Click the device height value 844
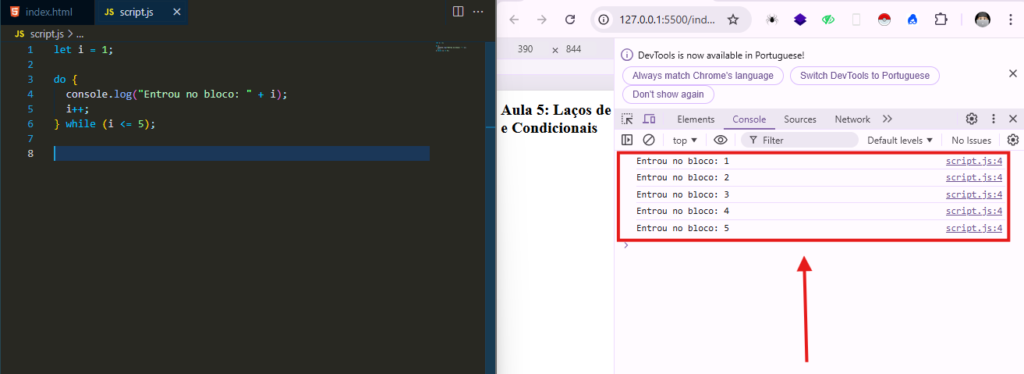 pos(573,49)
